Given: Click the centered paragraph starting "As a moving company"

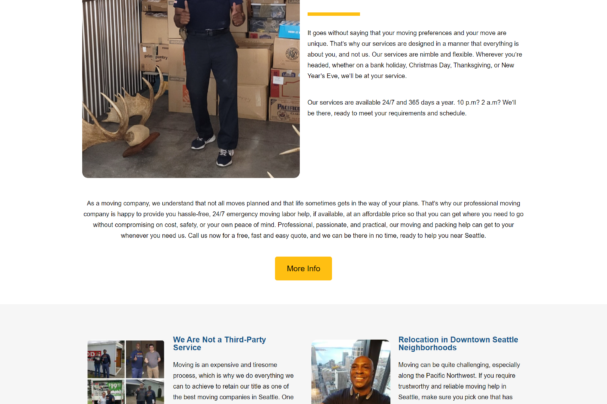Looking at the screenshot, I should 303,219.
